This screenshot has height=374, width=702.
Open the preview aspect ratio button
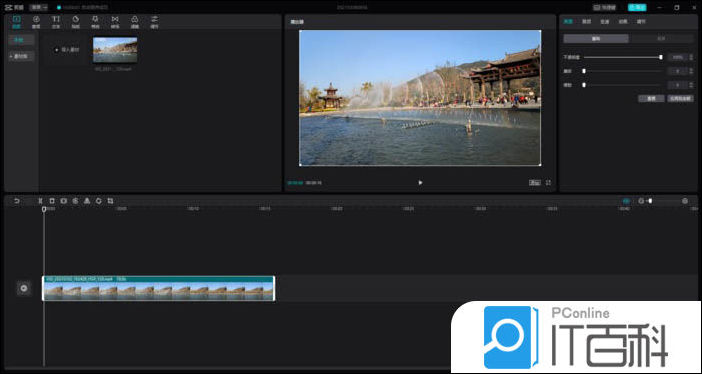point(535,183)
